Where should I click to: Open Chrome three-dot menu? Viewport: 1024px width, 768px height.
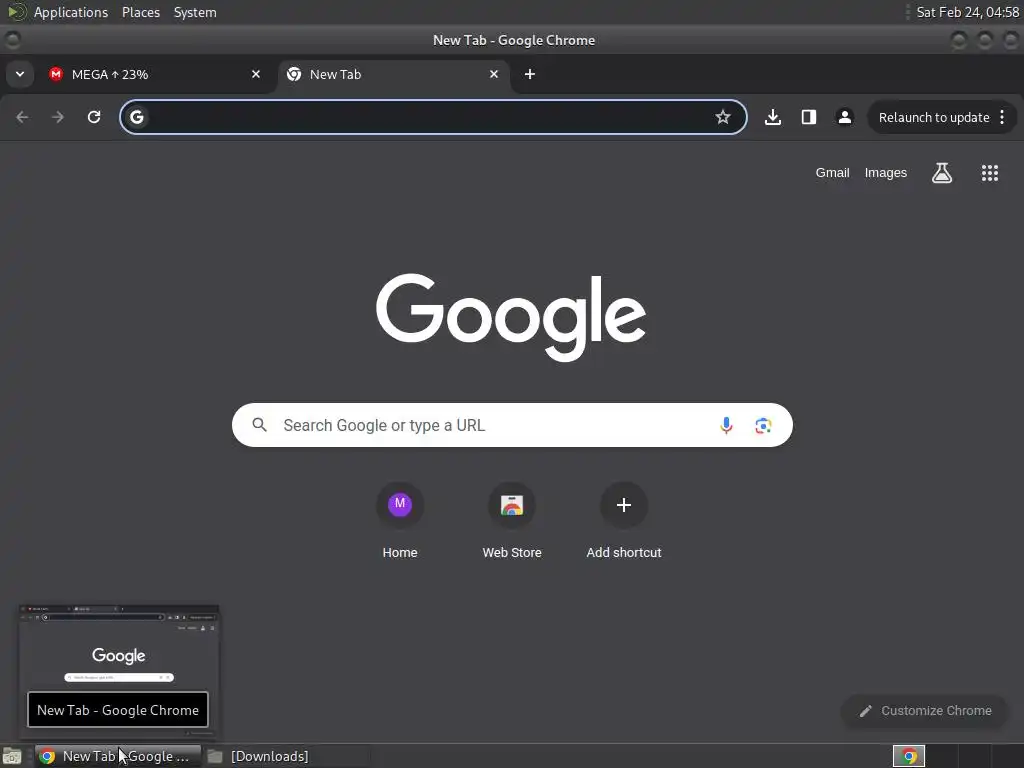click(1002, 118)
